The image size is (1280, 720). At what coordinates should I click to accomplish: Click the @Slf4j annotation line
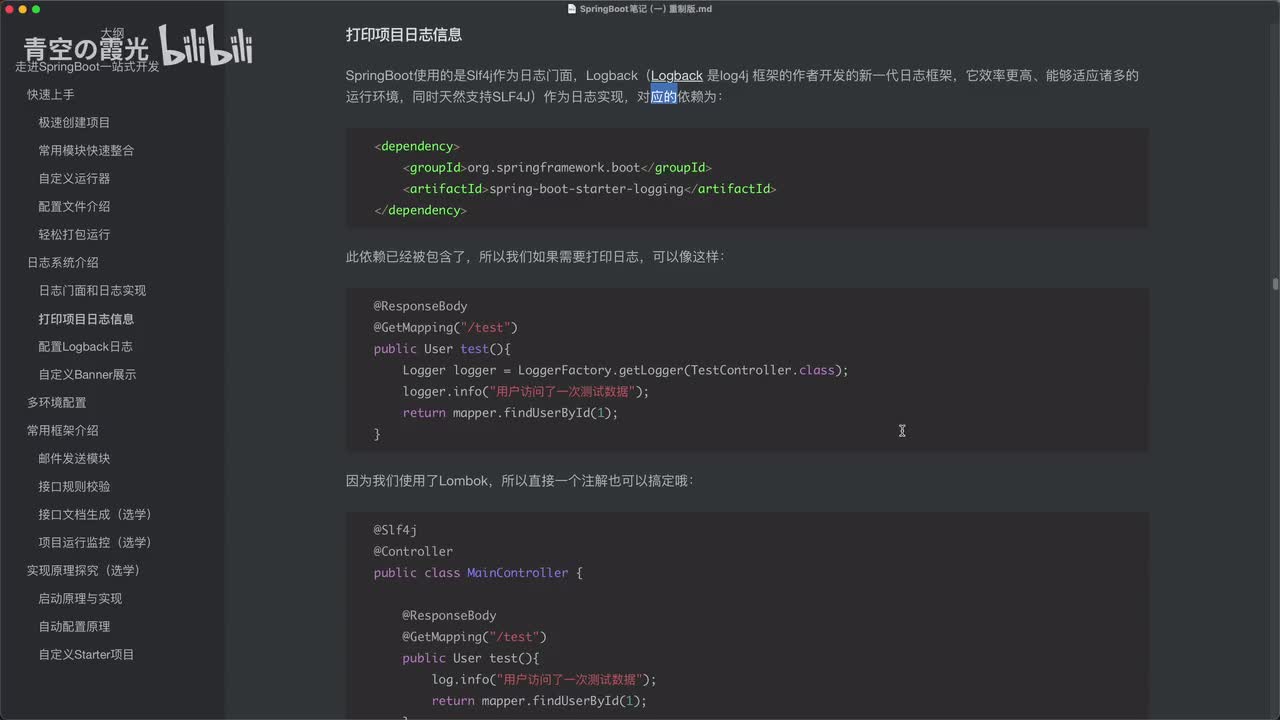(x=395, y=530)
